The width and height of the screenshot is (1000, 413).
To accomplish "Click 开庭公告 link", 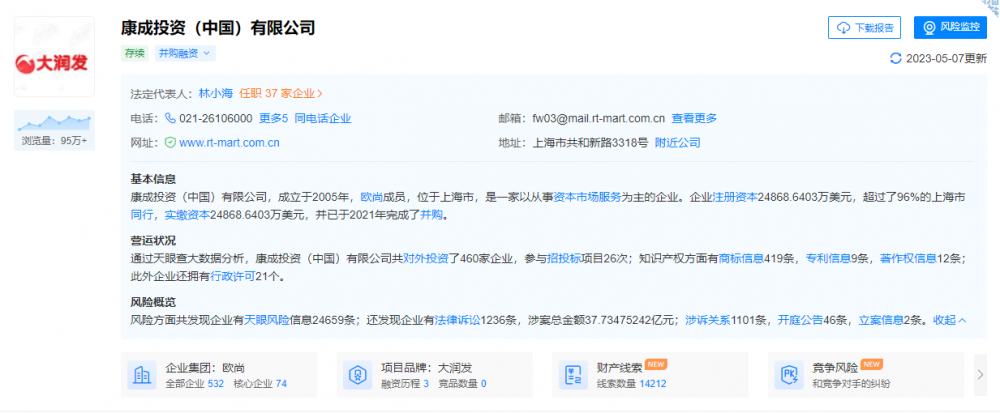I will click(x=799, y=320).
